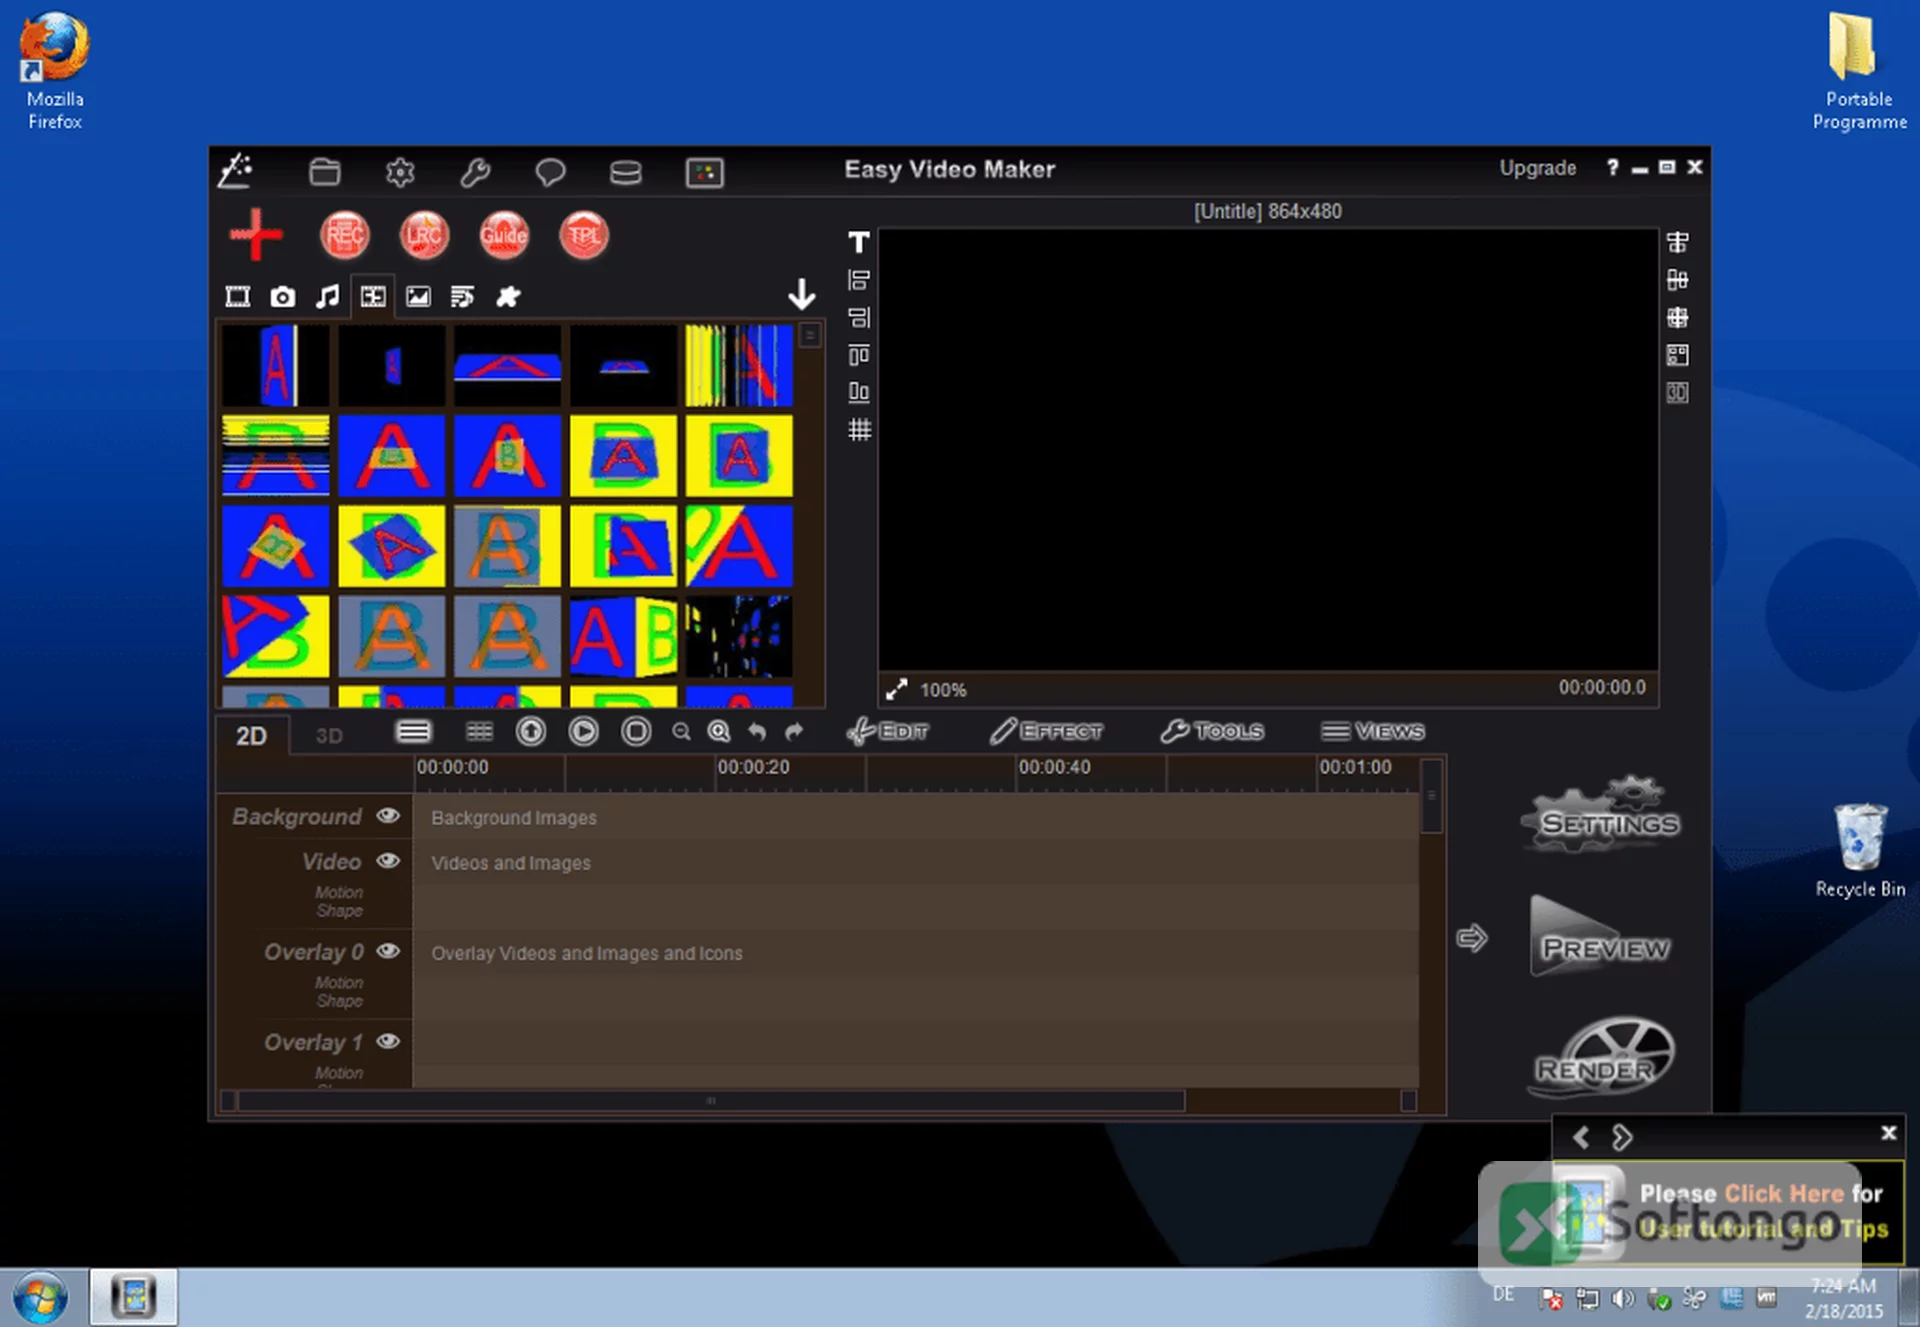
Task: Select the picture image tab icon
Action: [x=418, y=296]
